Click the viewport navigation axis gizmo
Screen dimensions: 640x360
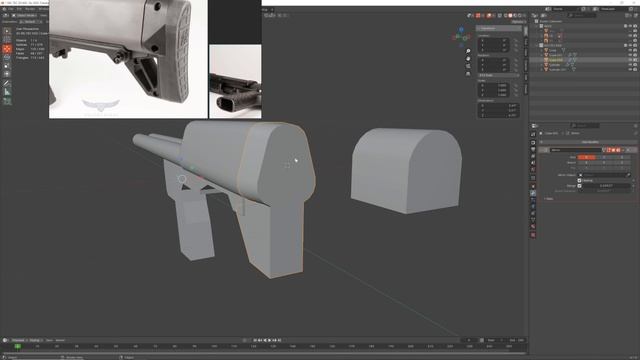461,36
